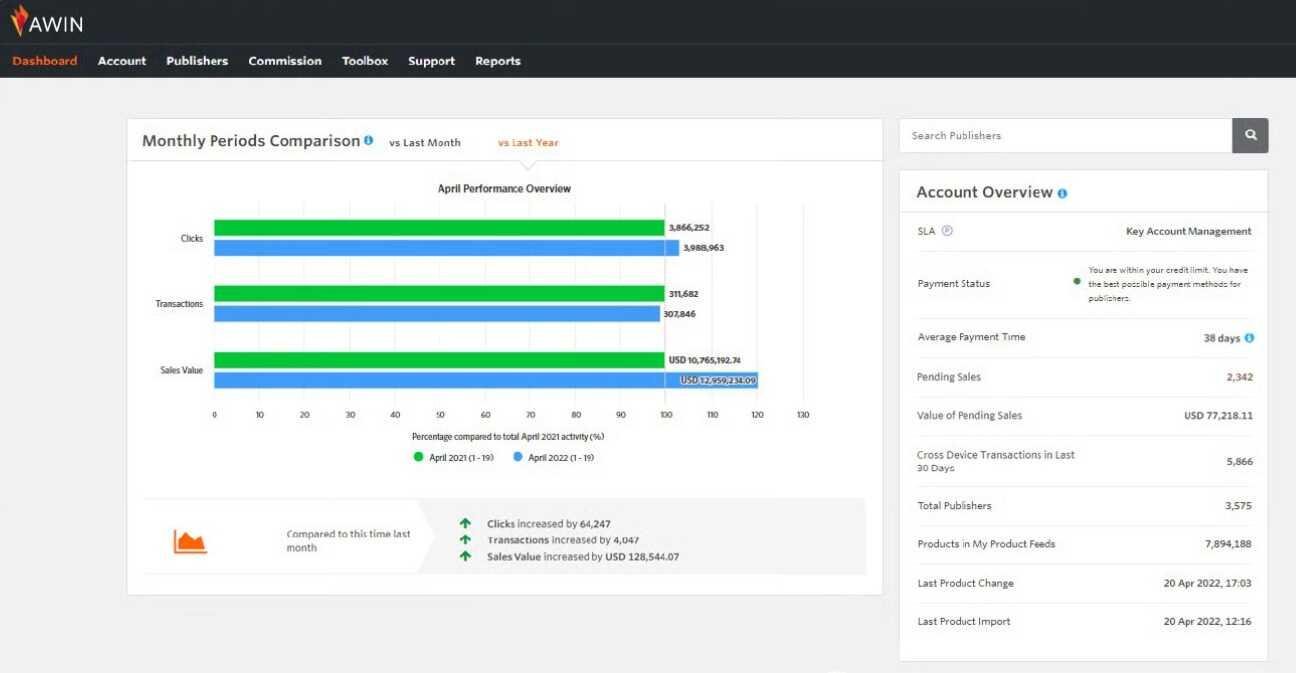Select the vs Last Year tab
This screenshot has width=1296, height=673.
coord(528,142)
